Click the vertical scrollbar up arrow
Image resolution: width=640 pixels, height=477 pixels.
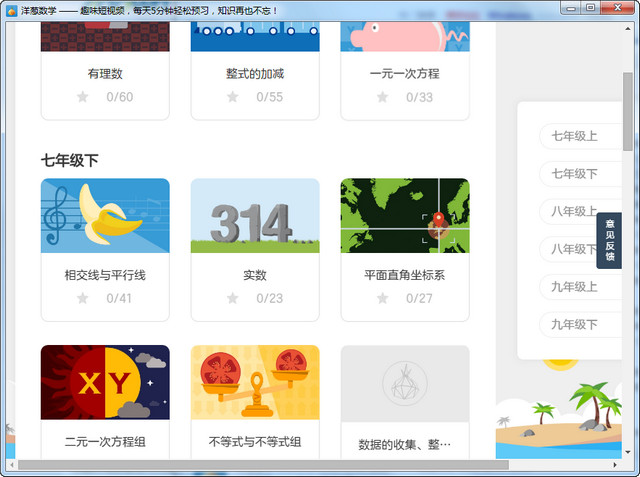[x=628, y=29]
